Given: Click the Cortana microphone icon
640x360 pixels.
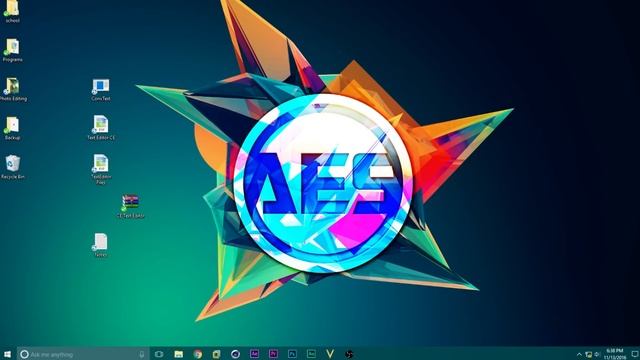Looking at the screenshot, I should pos(142,354).
